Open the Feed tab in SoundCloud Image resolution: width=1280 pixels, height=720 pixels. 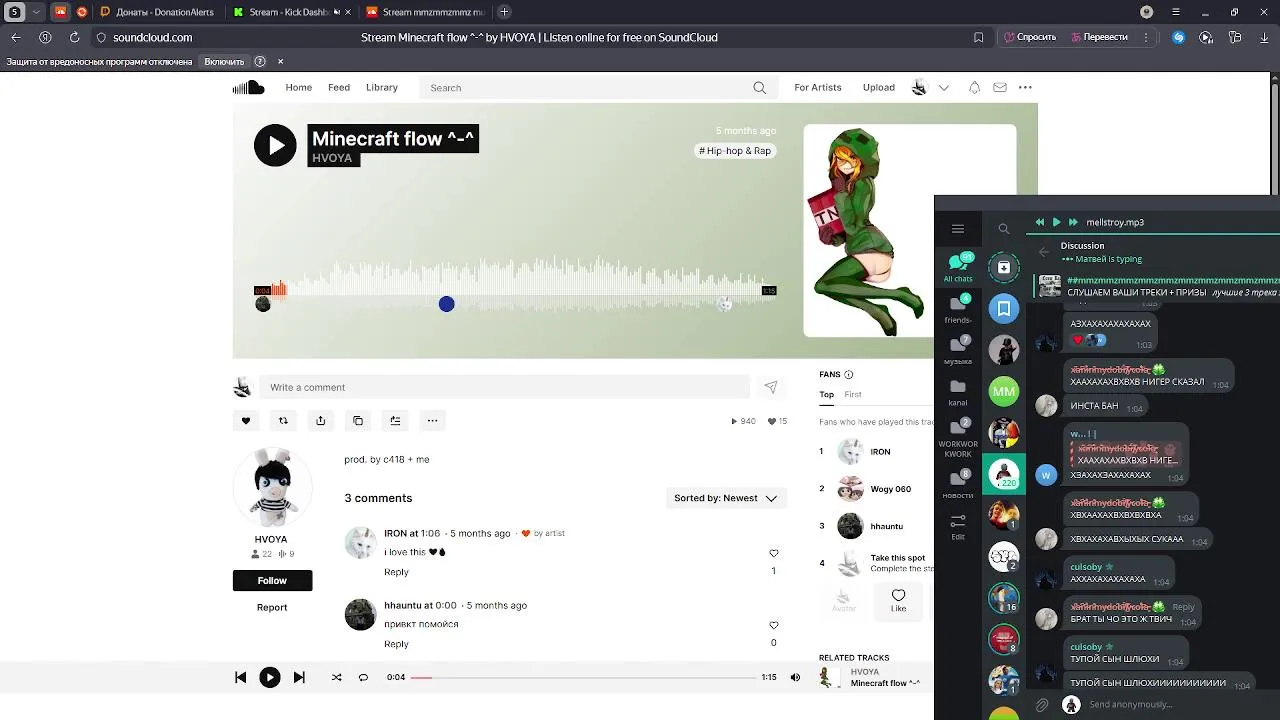point(339,88)
